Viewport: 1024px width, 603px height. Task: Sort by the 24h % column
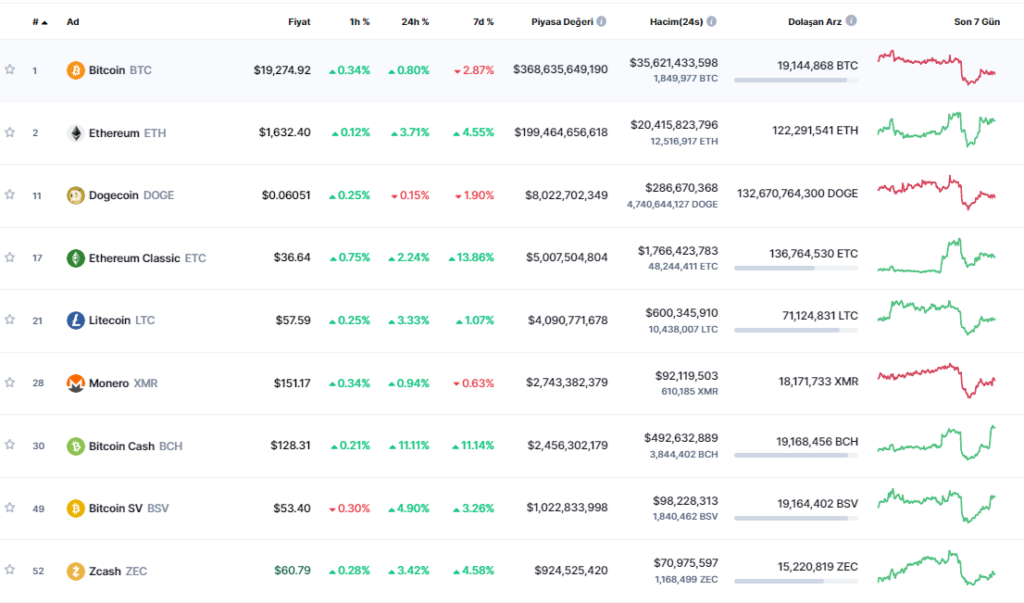[415, 22]
